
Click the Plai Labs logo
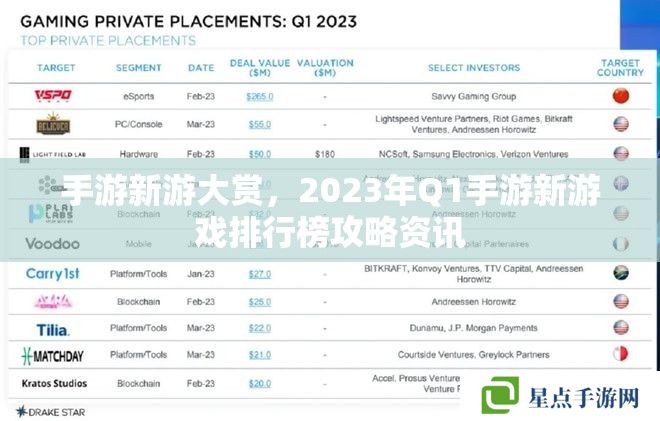pyautogui.click(x=51, y=213)
